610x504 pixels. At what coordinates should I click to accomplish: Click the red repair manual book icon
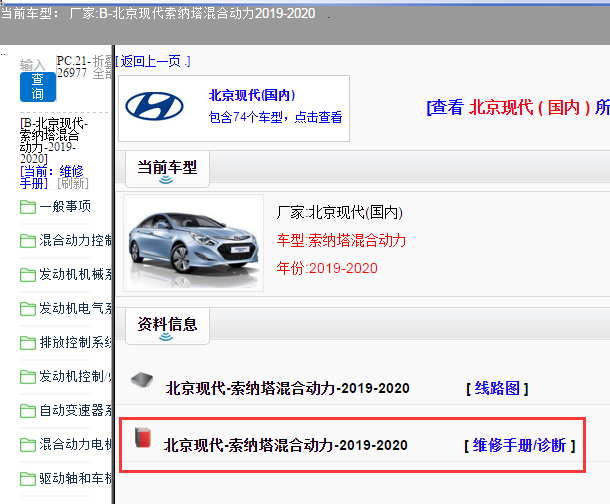(x=143, y=438)
